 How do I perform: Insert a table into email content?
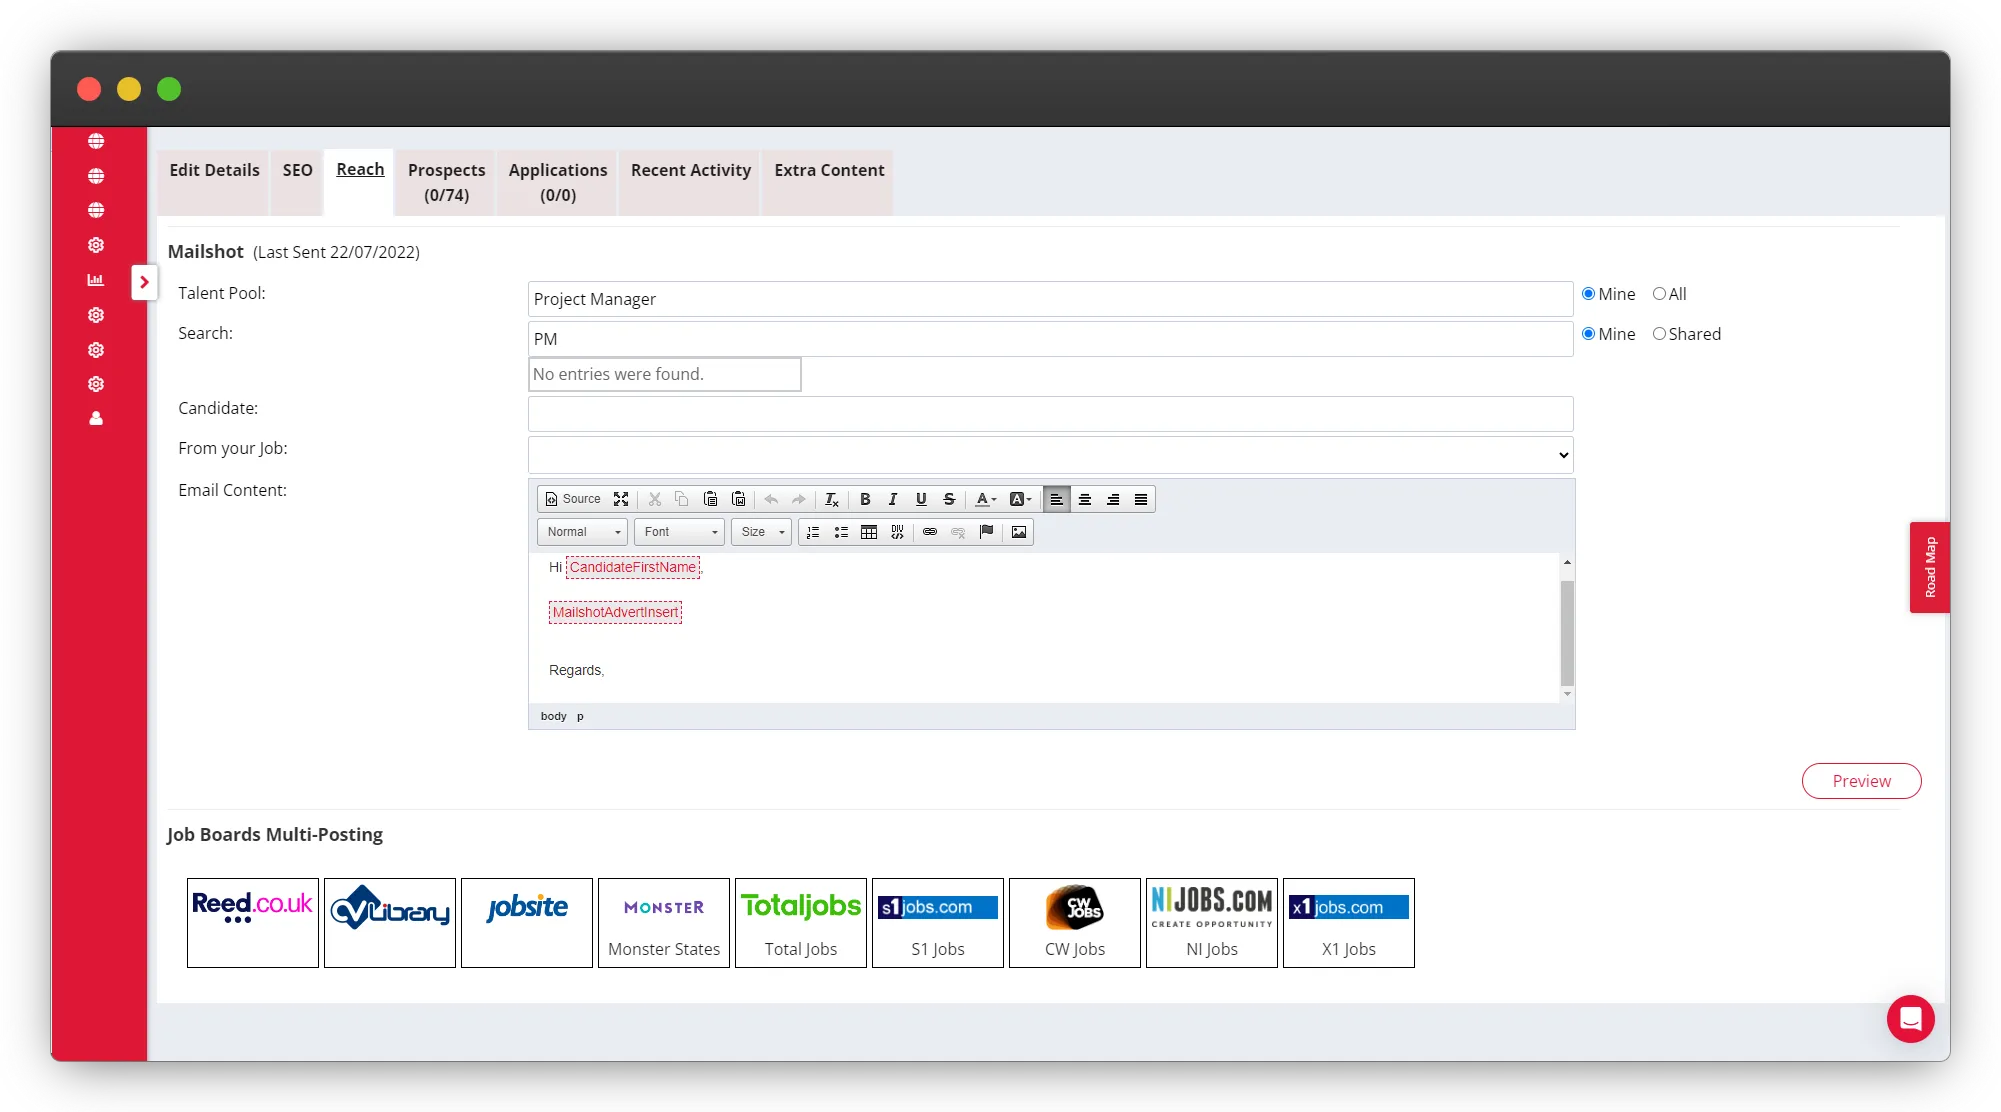point(869,532)
